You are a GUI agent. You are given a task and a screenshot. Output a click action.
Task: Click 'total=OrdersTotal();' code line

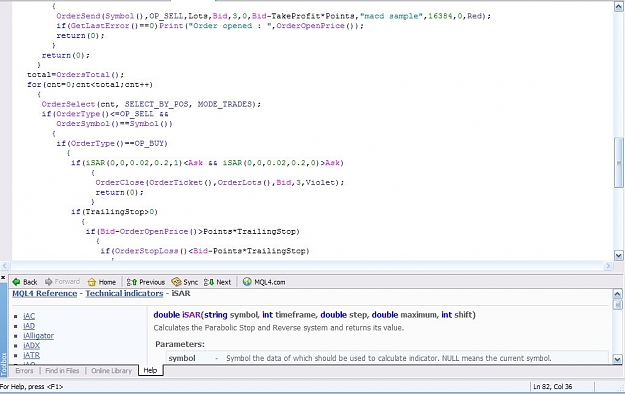[x=76, y=75]
